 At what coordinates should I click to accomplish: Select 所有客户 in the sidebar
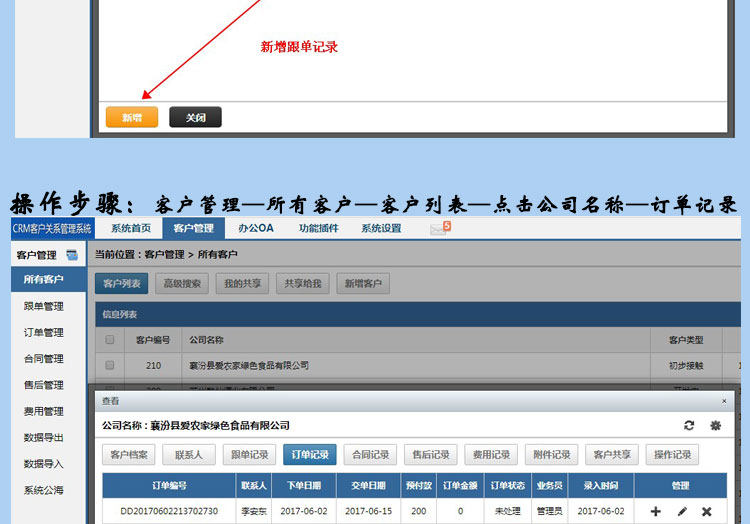[x=48, y=279]
